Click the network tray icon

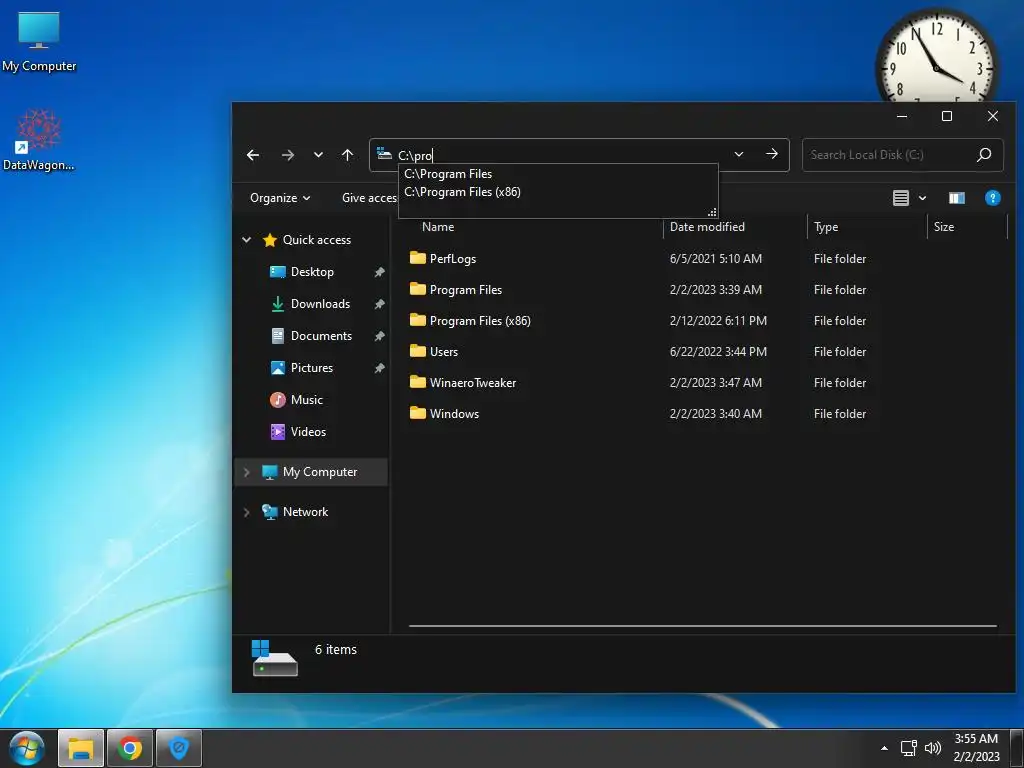coord(908,748)
